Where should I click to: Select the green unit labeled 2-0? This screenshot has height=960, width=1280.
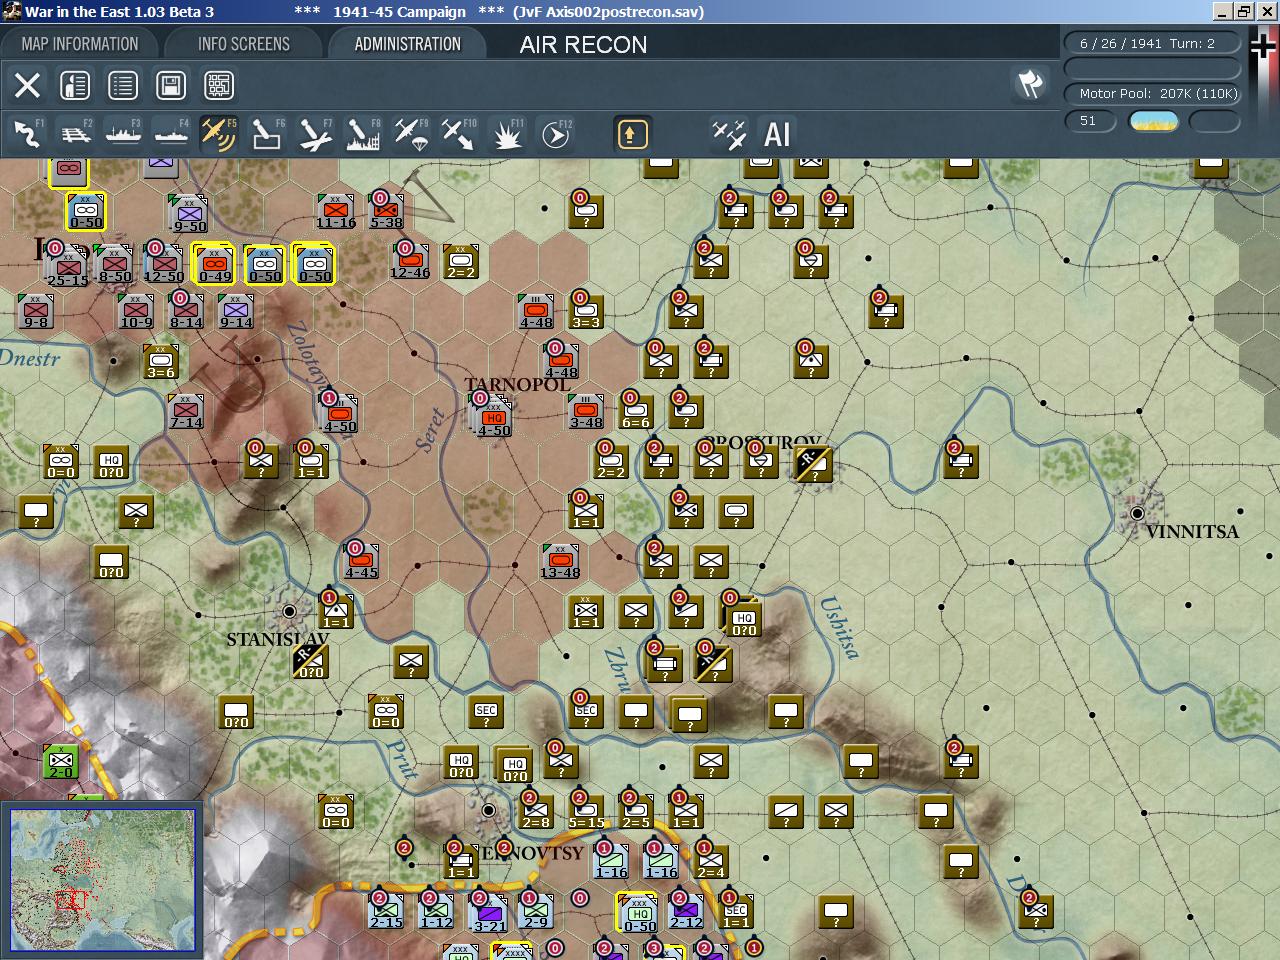(x=61, y=761)
